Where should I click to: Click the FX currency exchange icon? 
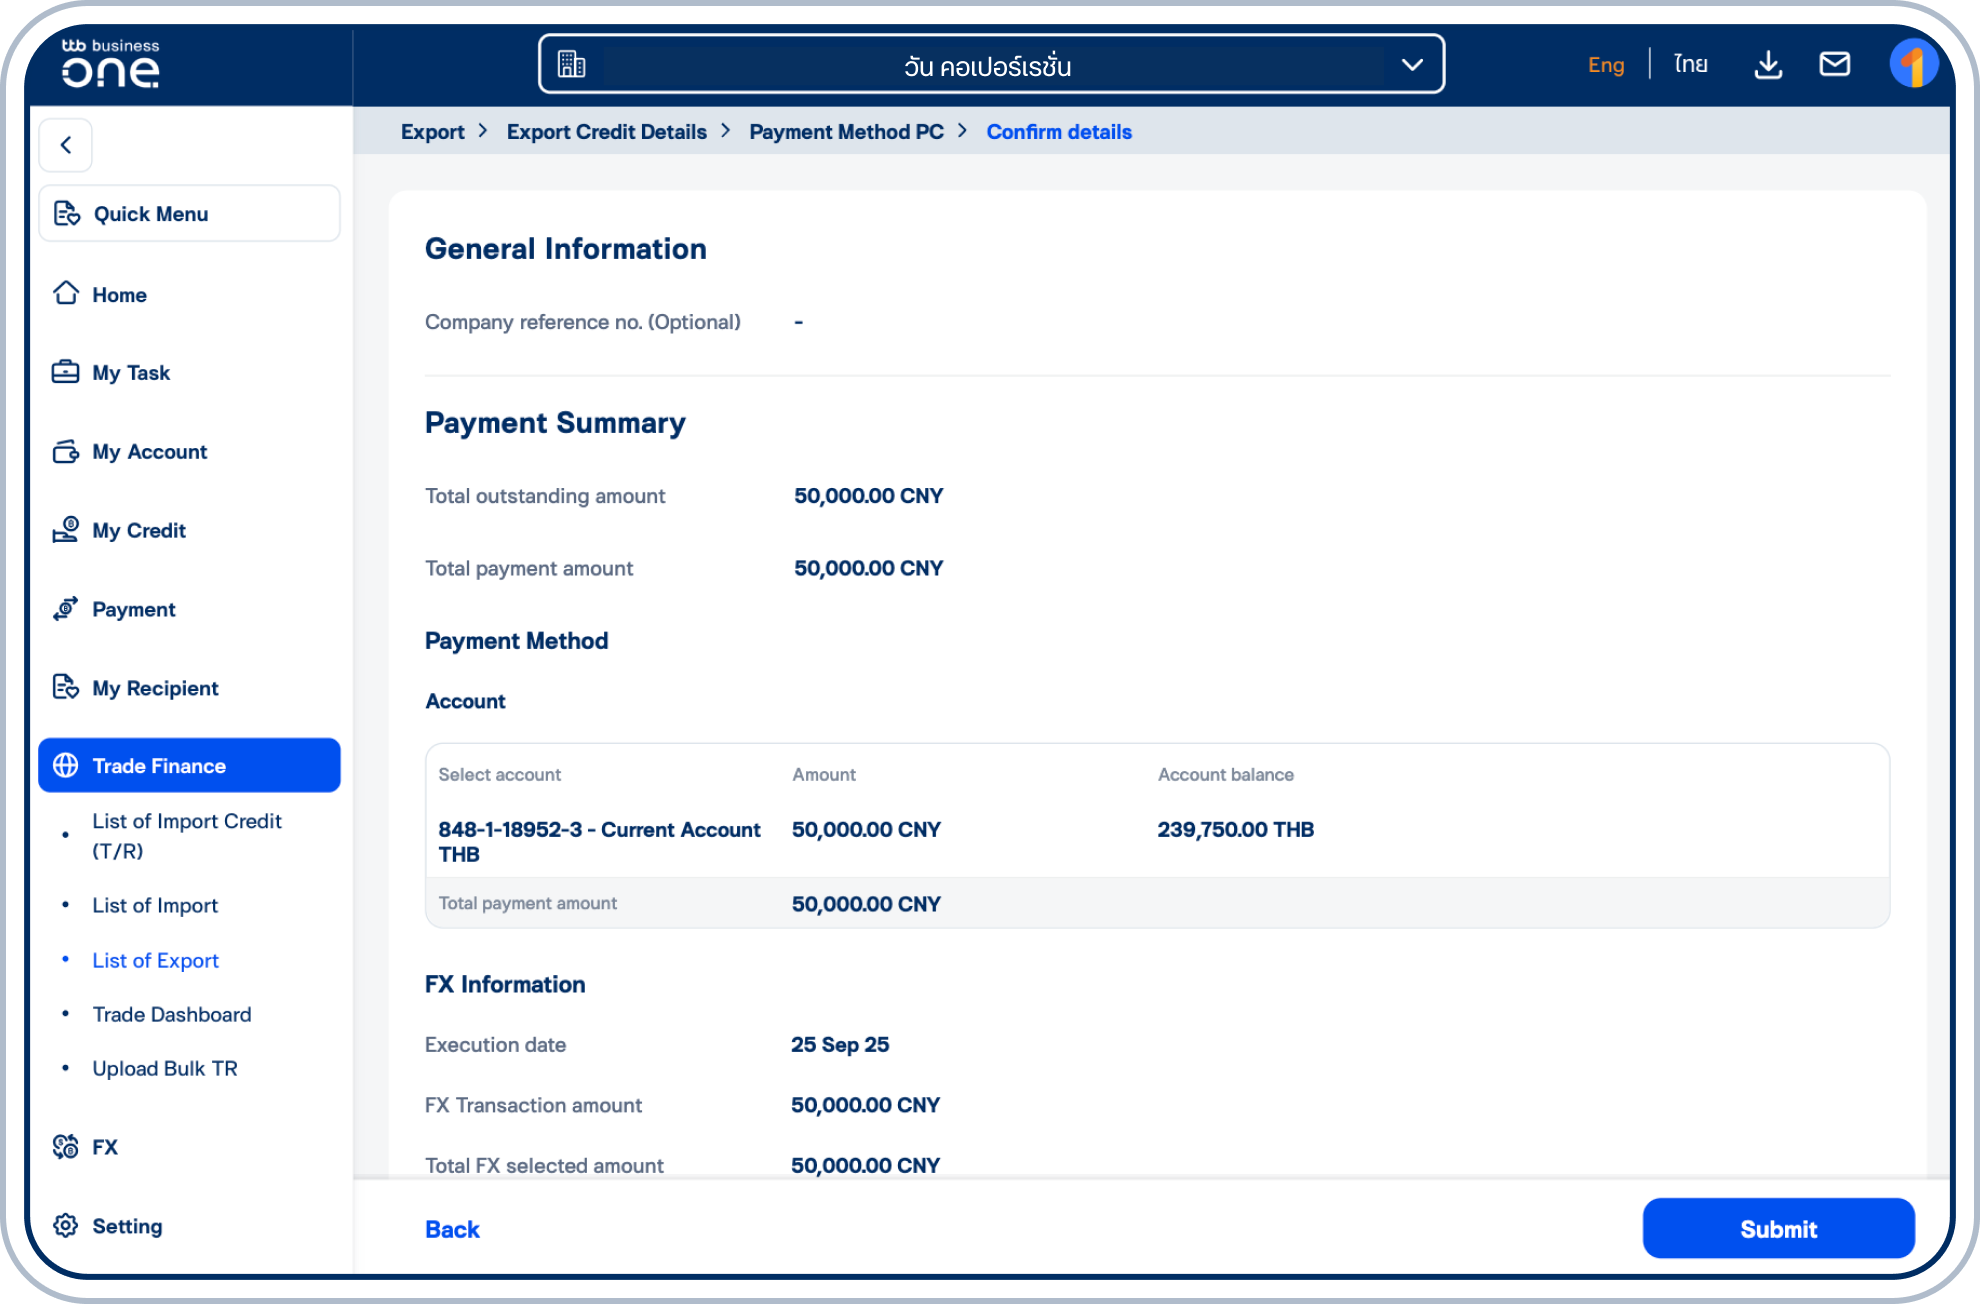66,1147
